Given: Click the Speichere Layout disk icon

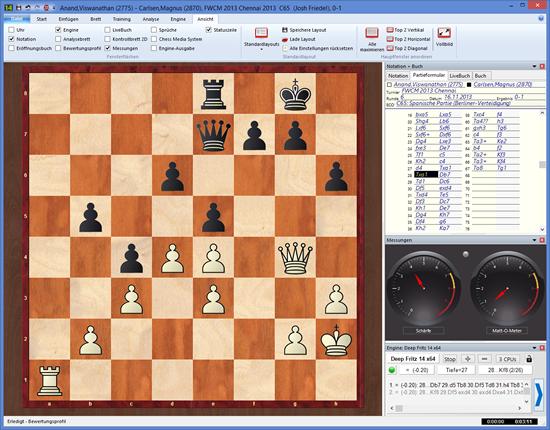Looking at the screenshot, I should point(285,30).
